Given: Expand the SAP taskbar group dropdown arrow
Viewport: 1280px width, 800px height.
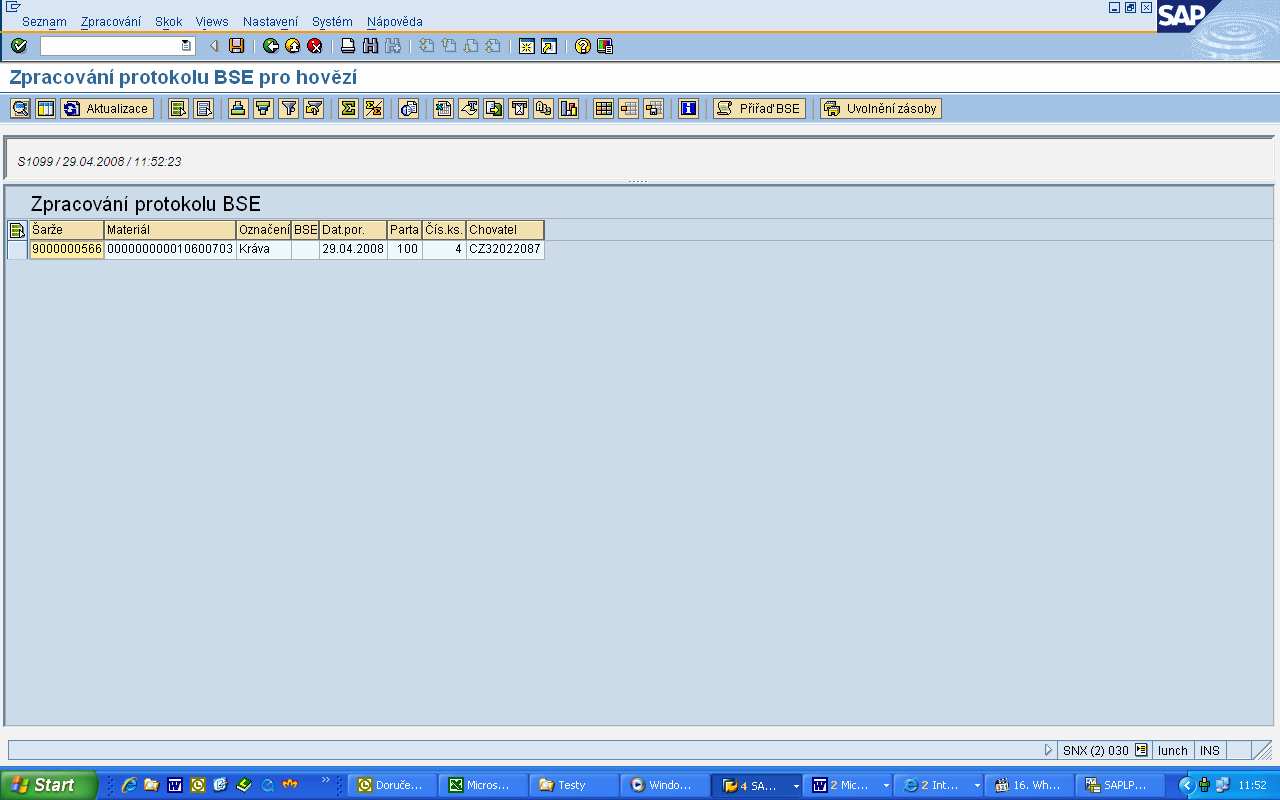Looking at the screenshot, I should pos(796,786).
